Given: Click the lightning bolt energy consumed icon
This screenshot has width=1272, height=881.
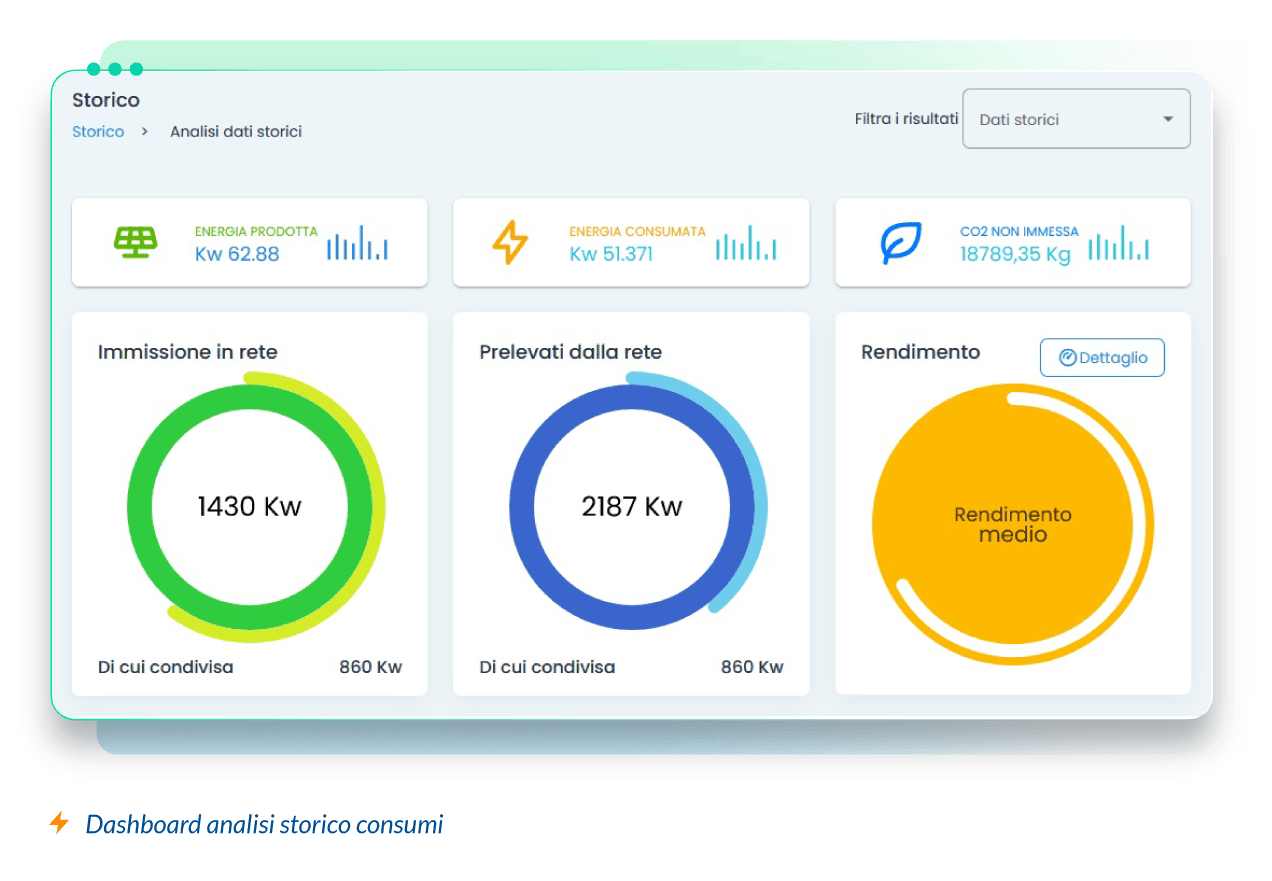Looking at the screenshot, I should click(510, 243).
